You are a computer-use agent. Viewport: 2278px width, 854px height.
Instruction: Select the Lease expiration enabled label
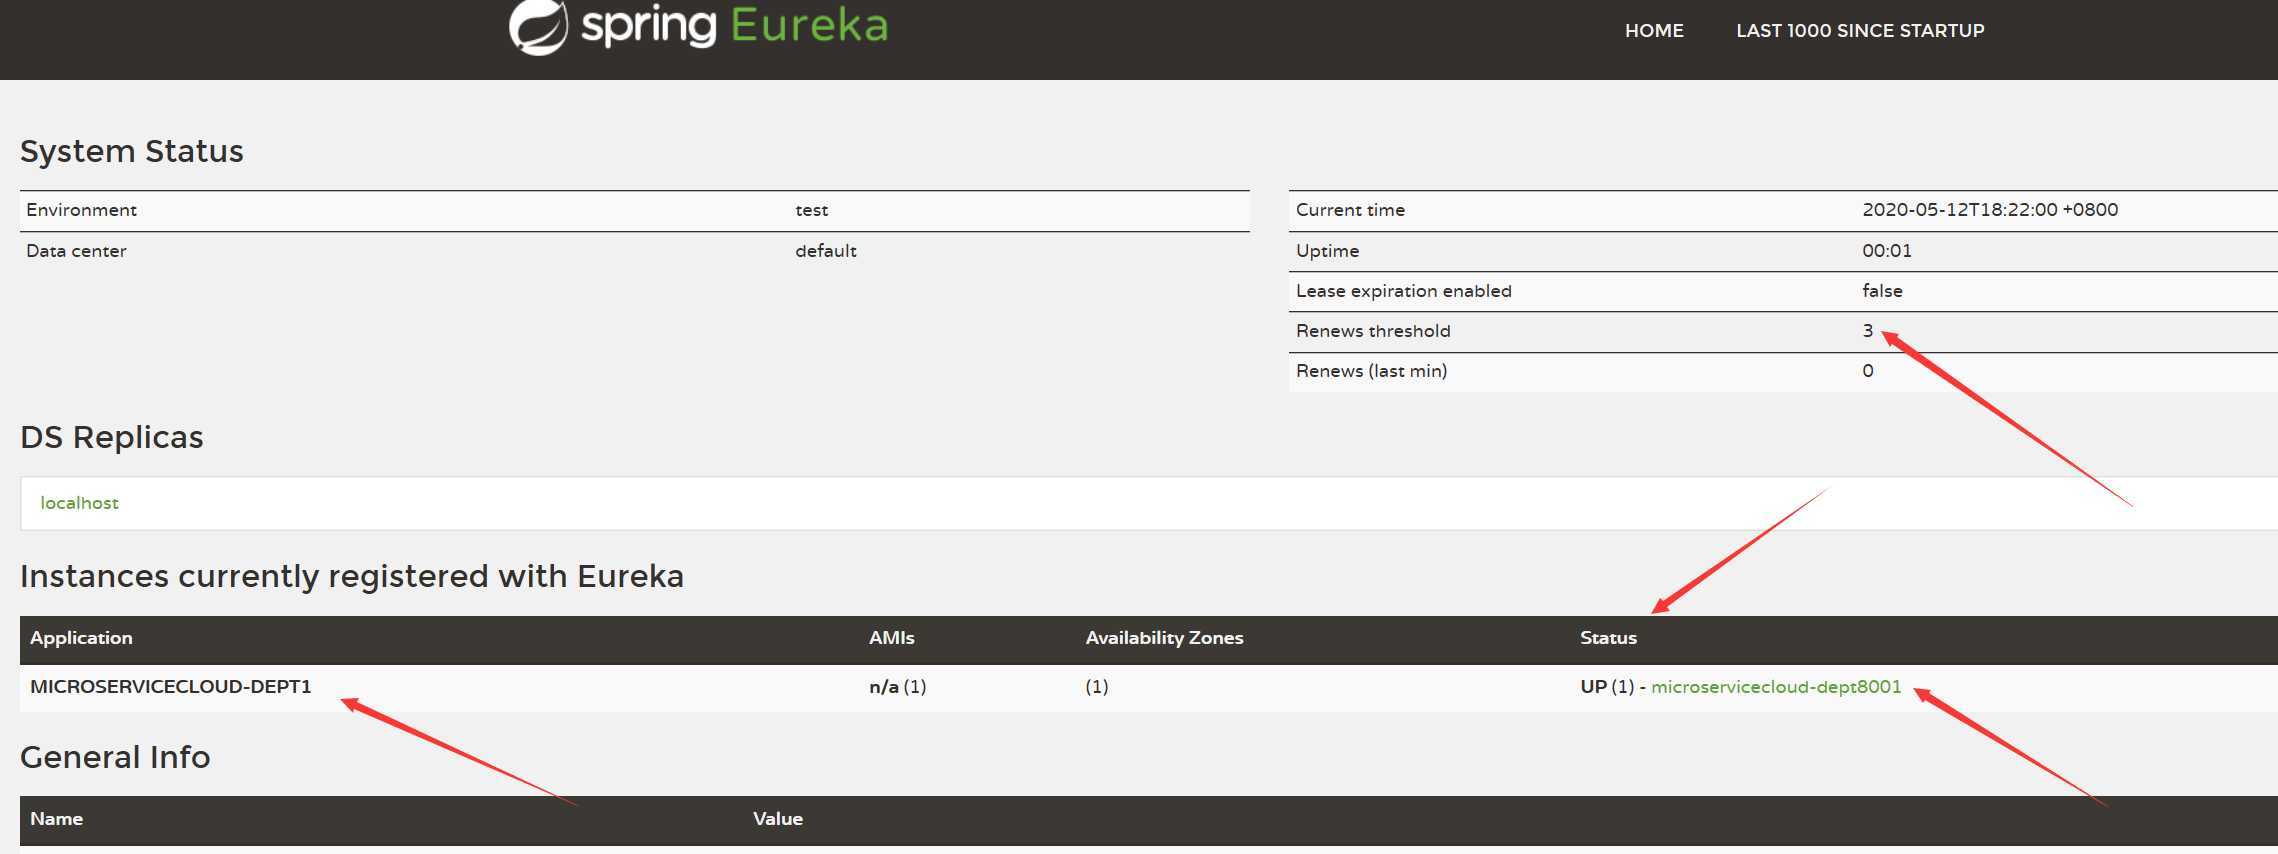(1404, 291)
